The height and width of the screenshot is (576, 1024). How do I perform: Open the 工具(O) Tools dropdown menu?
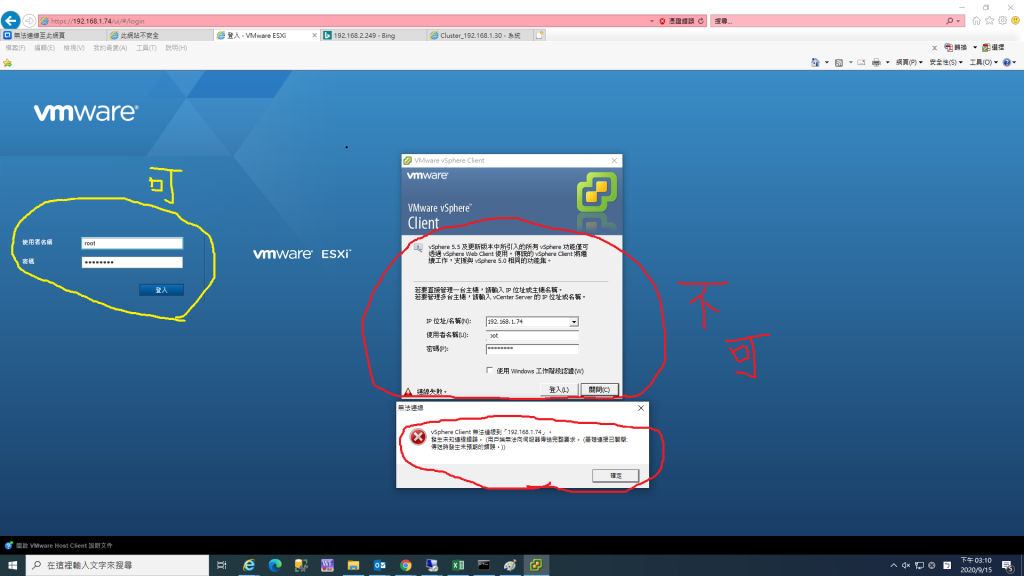[x=984, y=63]
